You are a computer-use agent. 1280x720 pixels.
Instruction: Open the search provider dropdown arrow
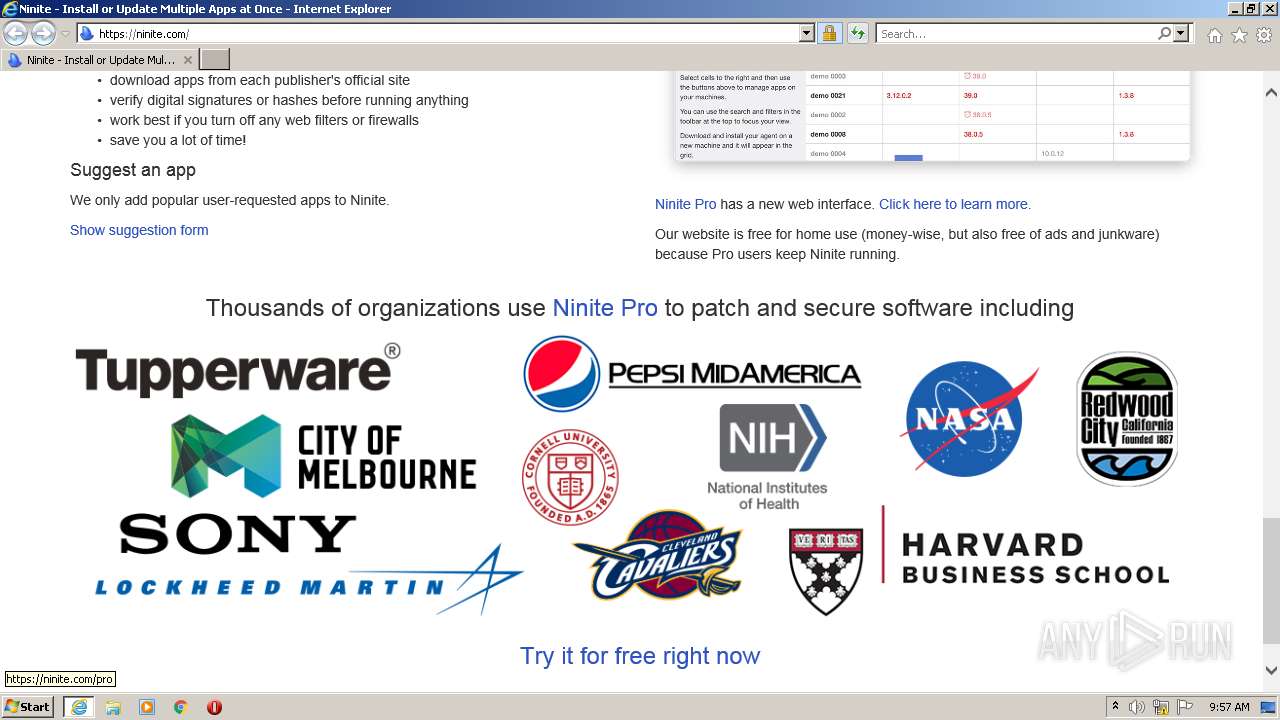pos(1181,34)
